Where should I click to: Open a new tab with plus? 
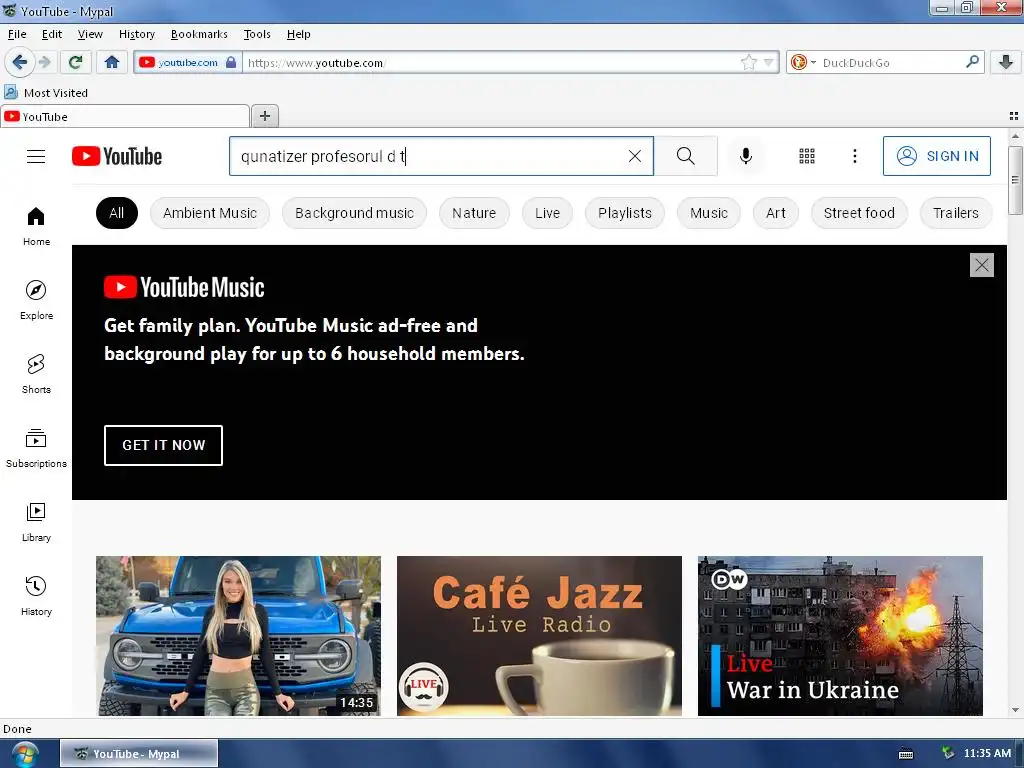click(264, 116)
